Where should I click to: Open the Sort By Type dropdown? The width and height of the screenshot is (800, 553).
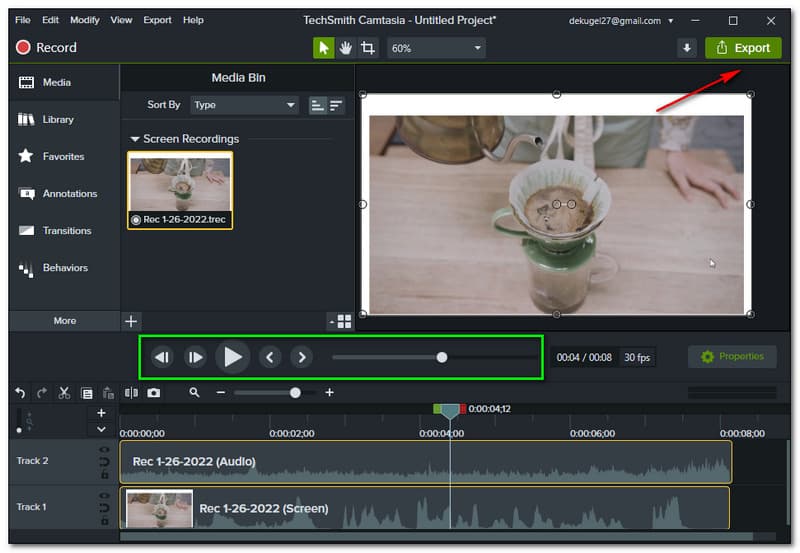pyautogui.click(x=244, y=105)
